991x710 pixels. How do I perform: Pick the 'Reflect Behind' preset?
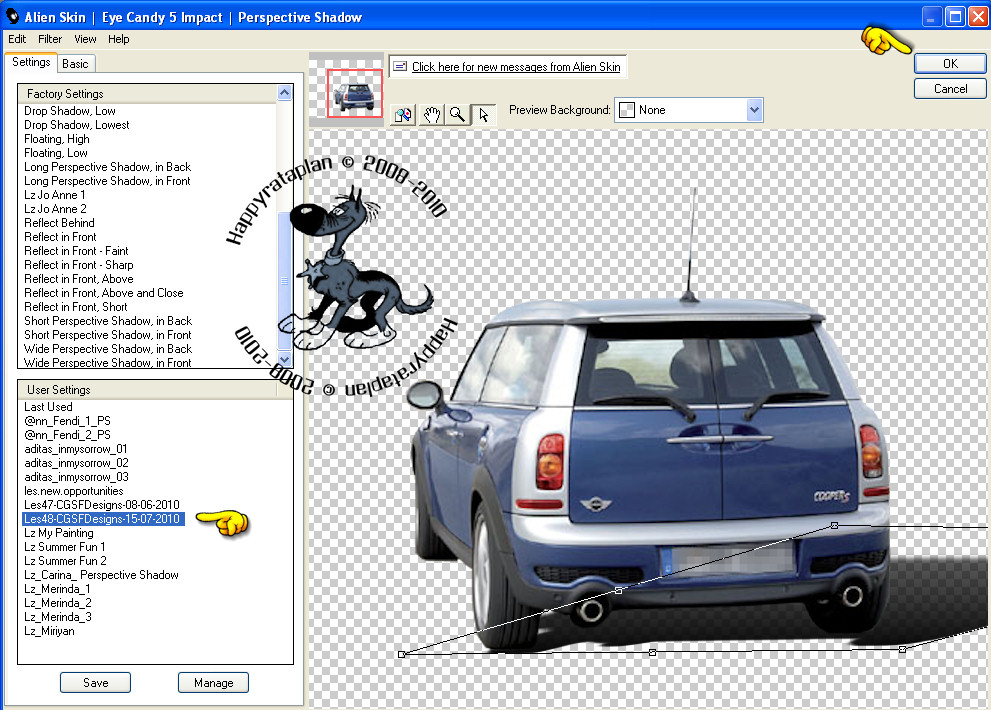click(x=59, y=223)
